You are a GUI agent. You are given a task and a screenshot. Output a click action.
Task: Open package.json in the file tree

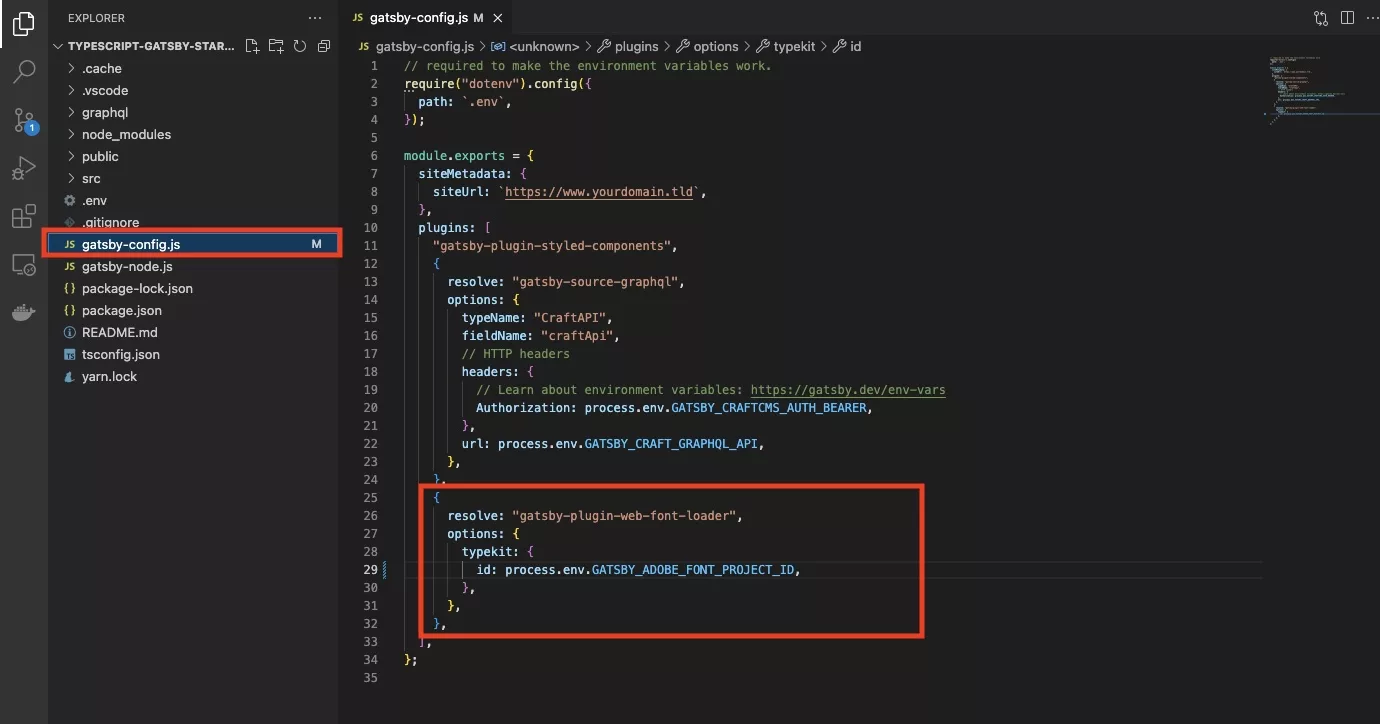pos(121,310)
